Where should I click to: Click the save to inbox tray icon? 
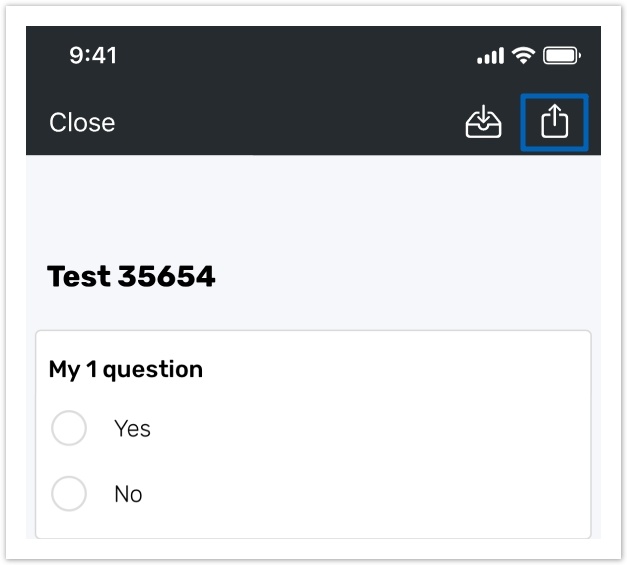pyautogui.click(x=483, y=123)
